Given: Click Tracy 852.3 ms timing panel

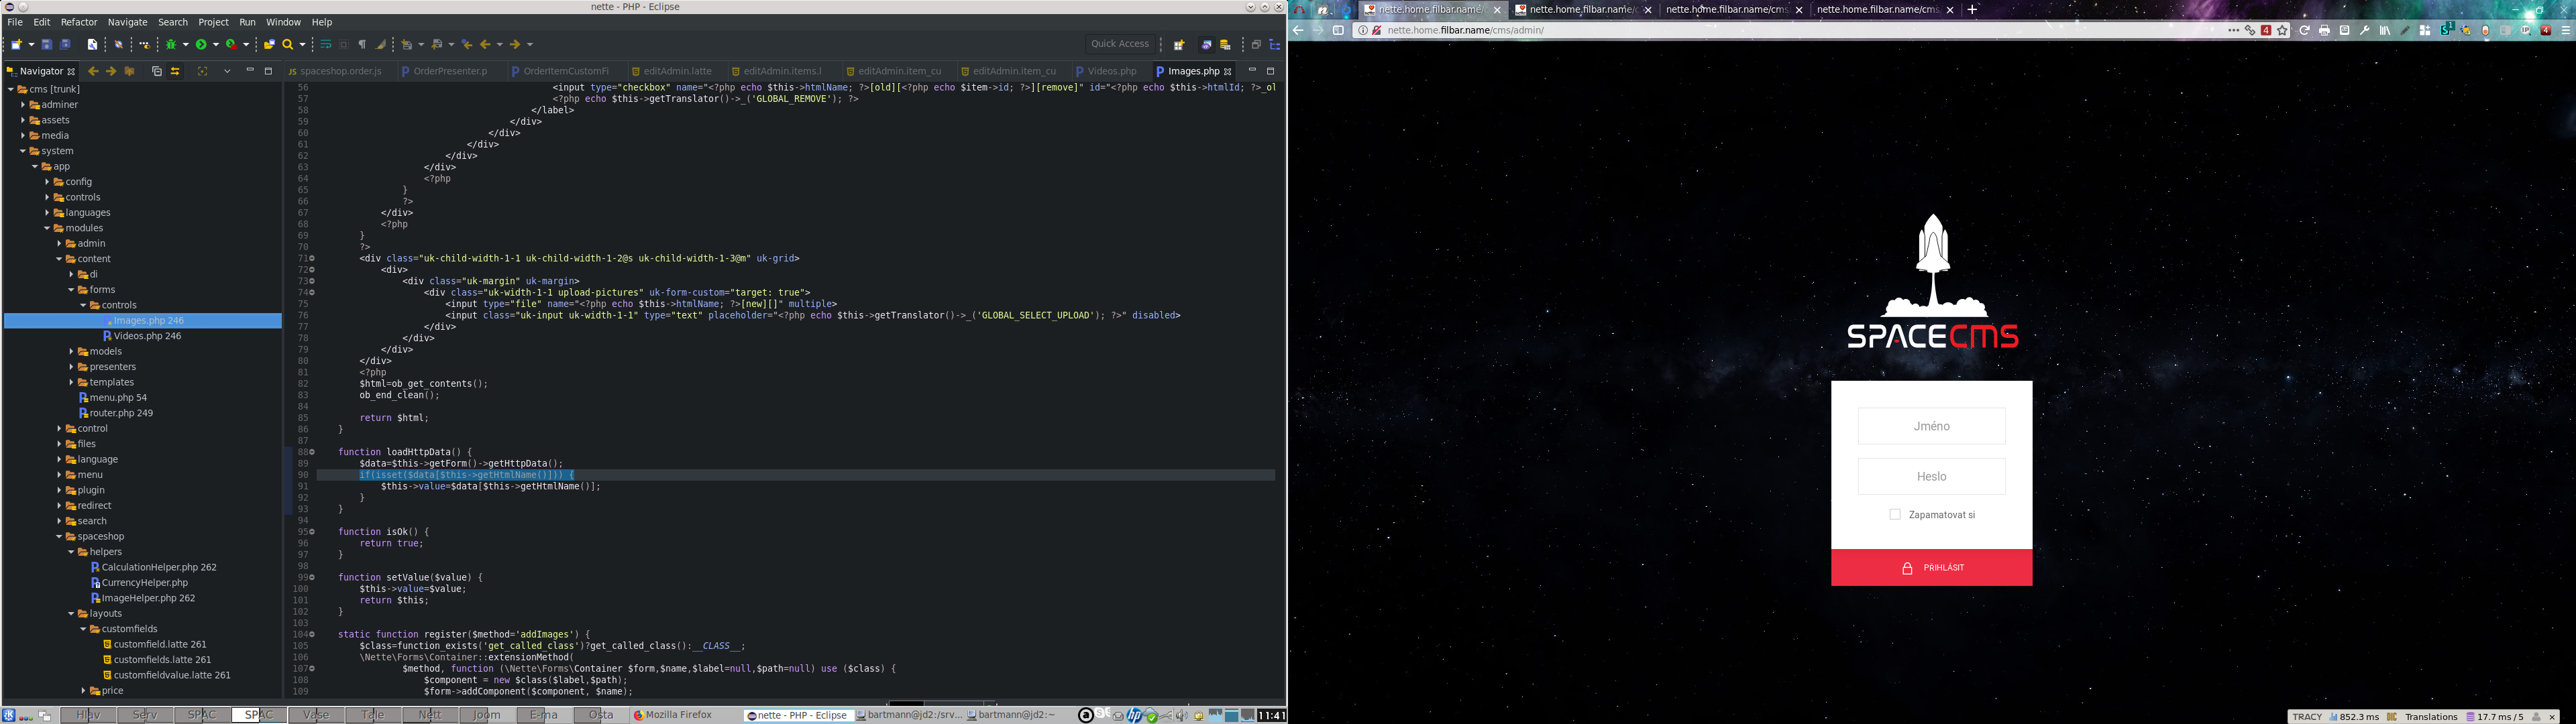Looking at the screenshot, I should point(2353,717).
